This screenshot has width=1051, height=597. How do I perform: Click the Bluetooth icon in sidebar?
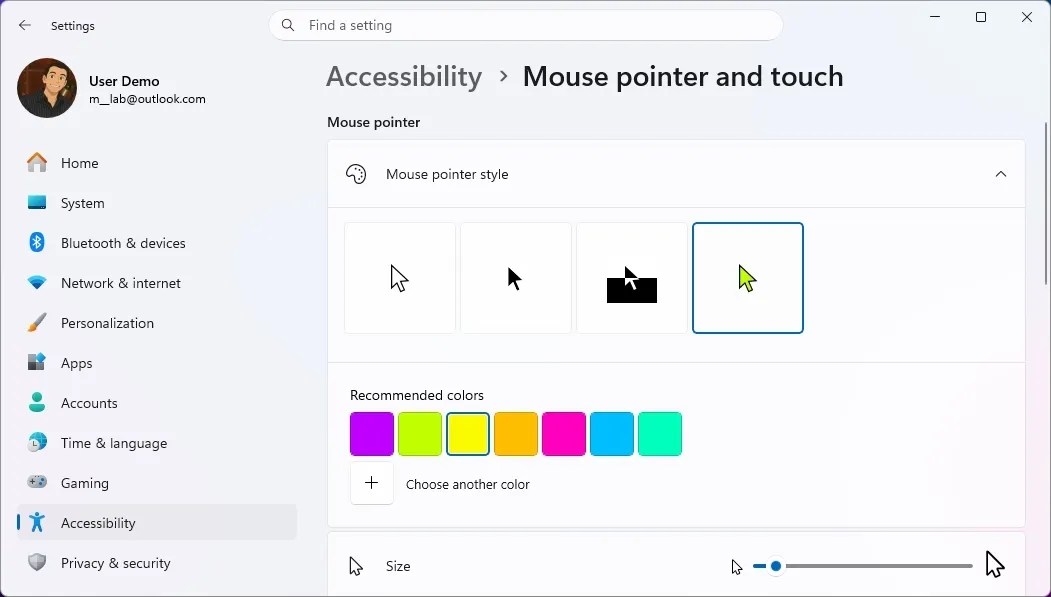[x=37, y=243]
